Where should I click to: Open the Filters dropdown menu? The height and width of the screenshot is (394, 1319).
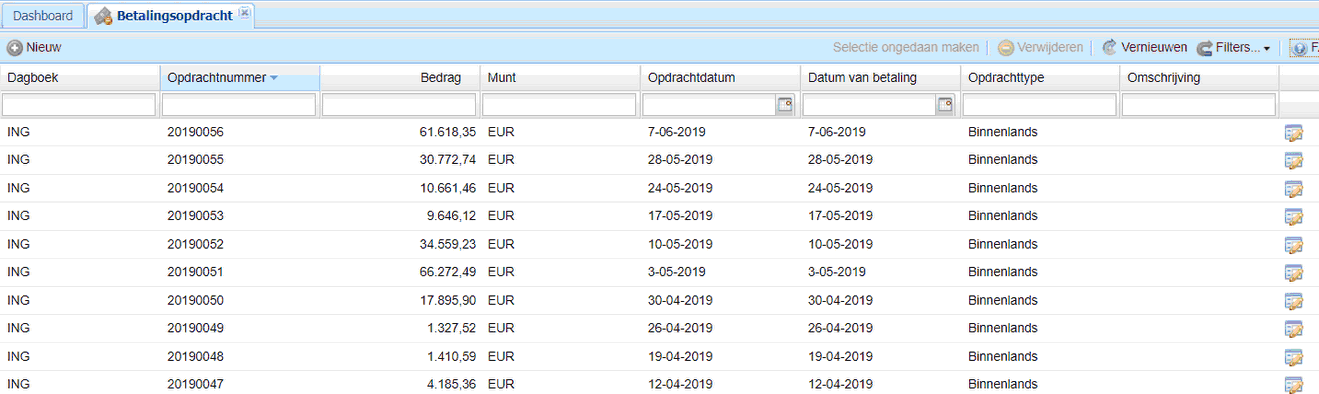click(x=1233, y=47)
